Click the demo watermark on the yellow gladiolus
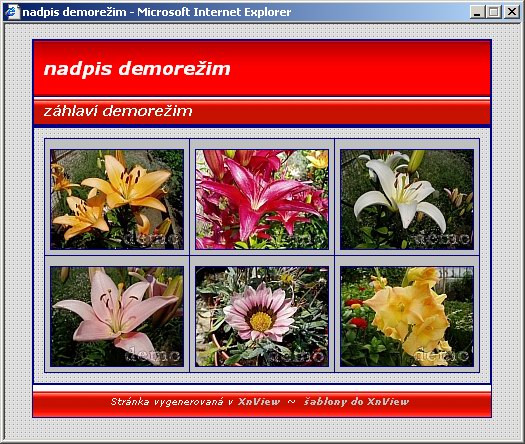 (441, 356)
